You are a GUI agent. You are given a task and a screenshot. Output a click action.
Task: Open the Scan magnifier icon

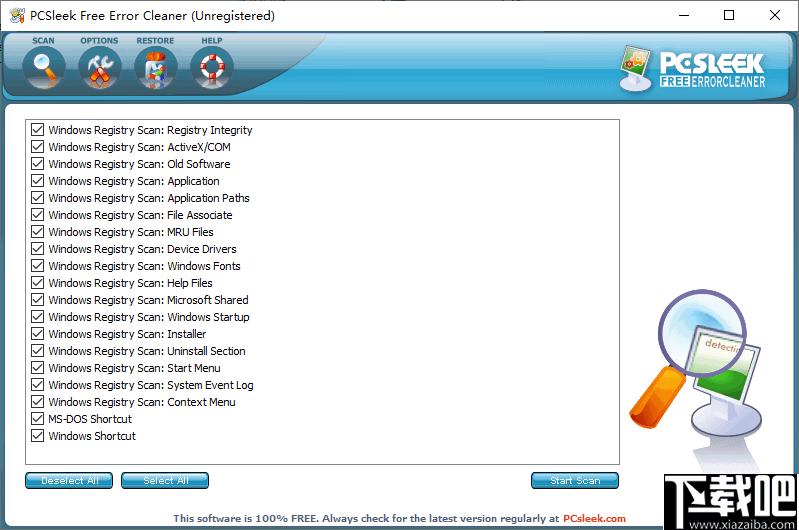click(x=44, y=68)
